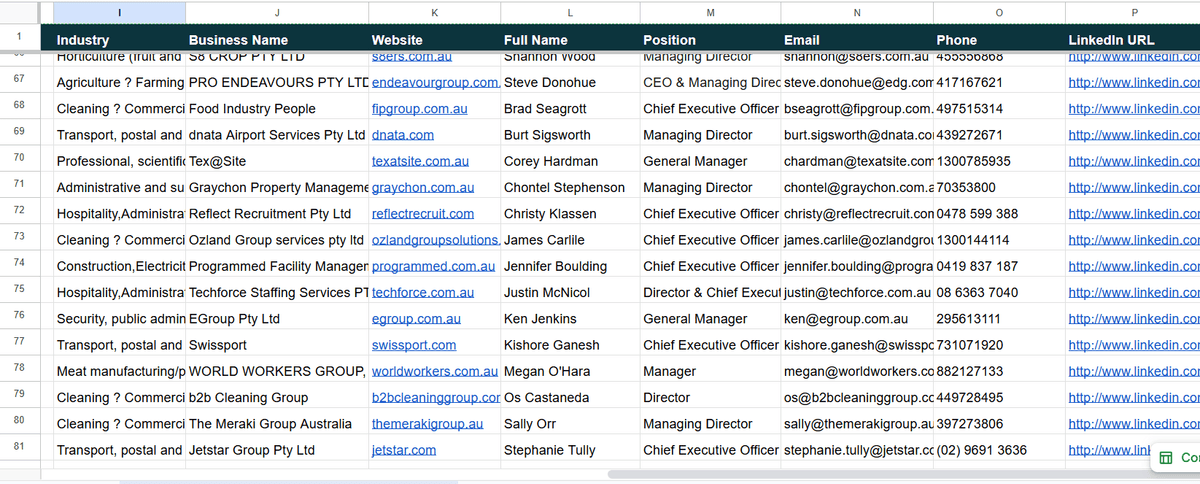Image resolution: width=1200 pixels, height=484 pixels.
Task: Select row 80 header number
Action: click(19, 423)
